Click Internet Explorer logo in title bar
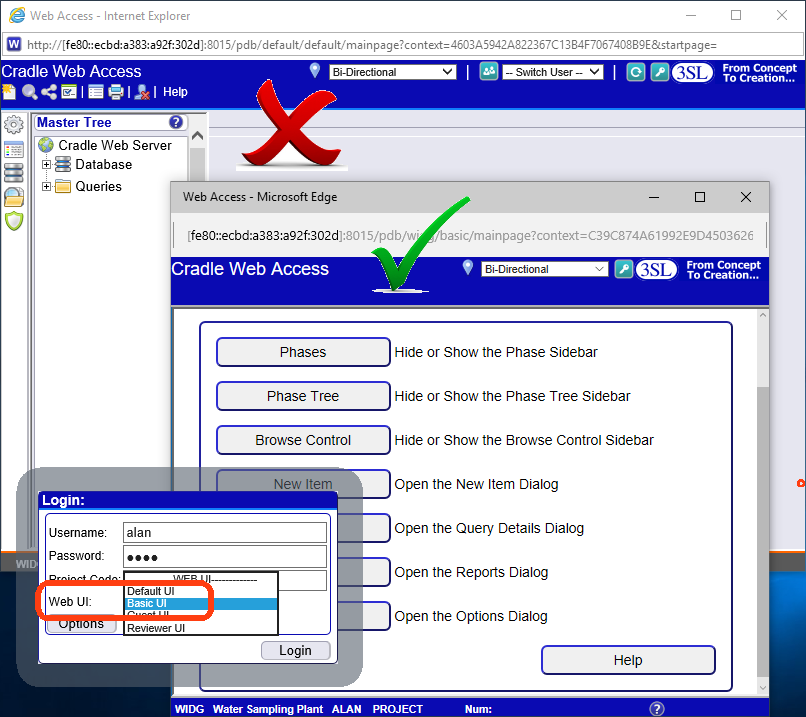 point(16,15)
